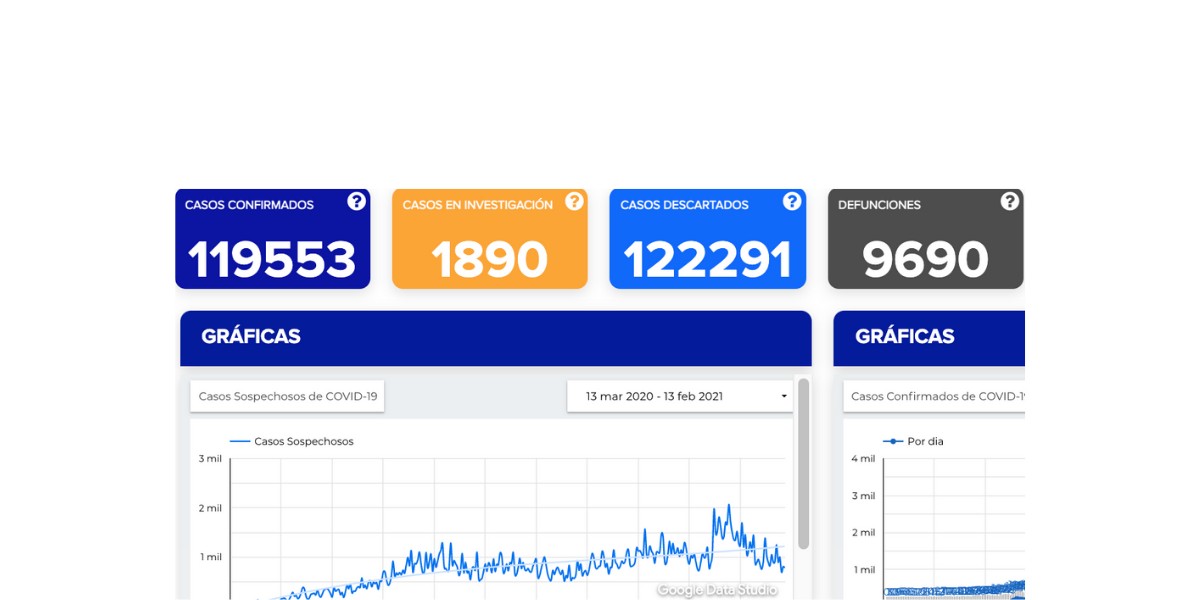Open help icon on Casos Confirmados card
The image size is (1200, 600).
coord(357,202)
